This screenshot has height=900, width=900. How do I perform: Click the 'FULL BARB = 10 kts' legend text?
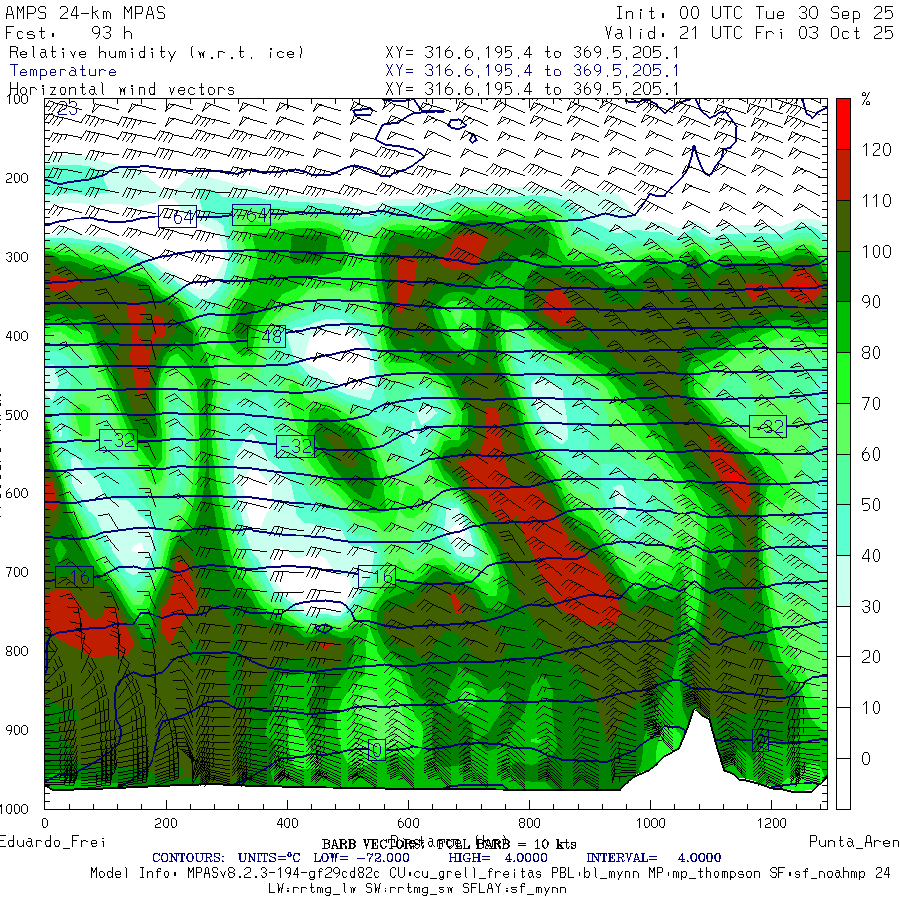pyautogui.click(x=506, y=844)
